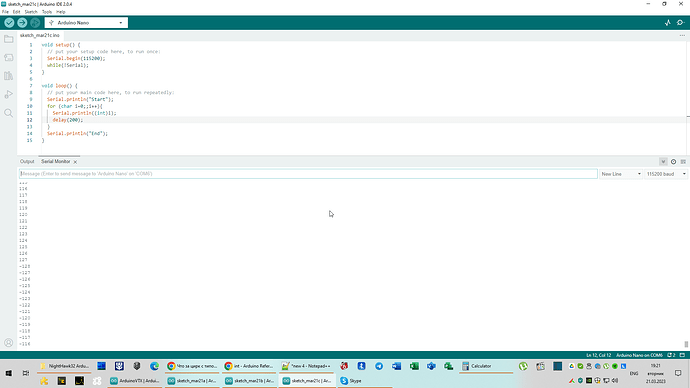Open the Serial Plotter icon

tap(668, 22)
